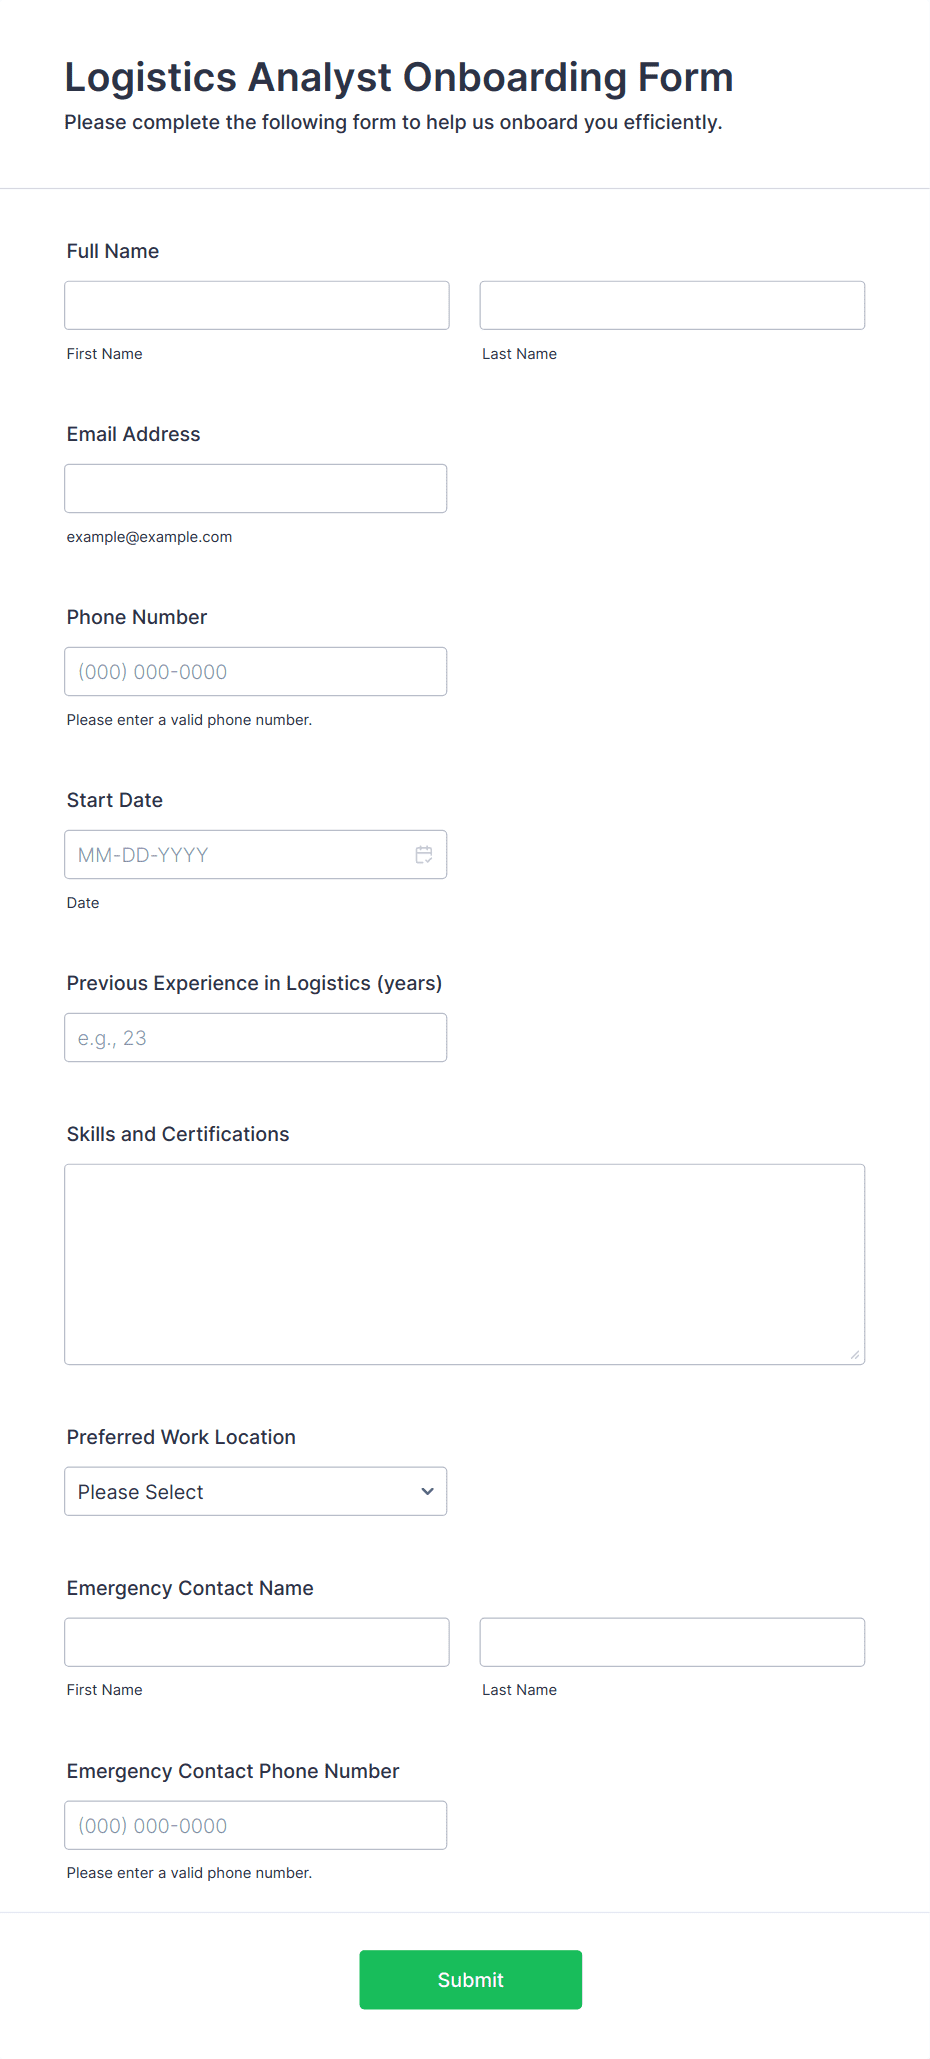The height and width of the screenshot is (2059, 930).
Task: Select Emergency Contact Phone Number field
Action: point(256,1825)
